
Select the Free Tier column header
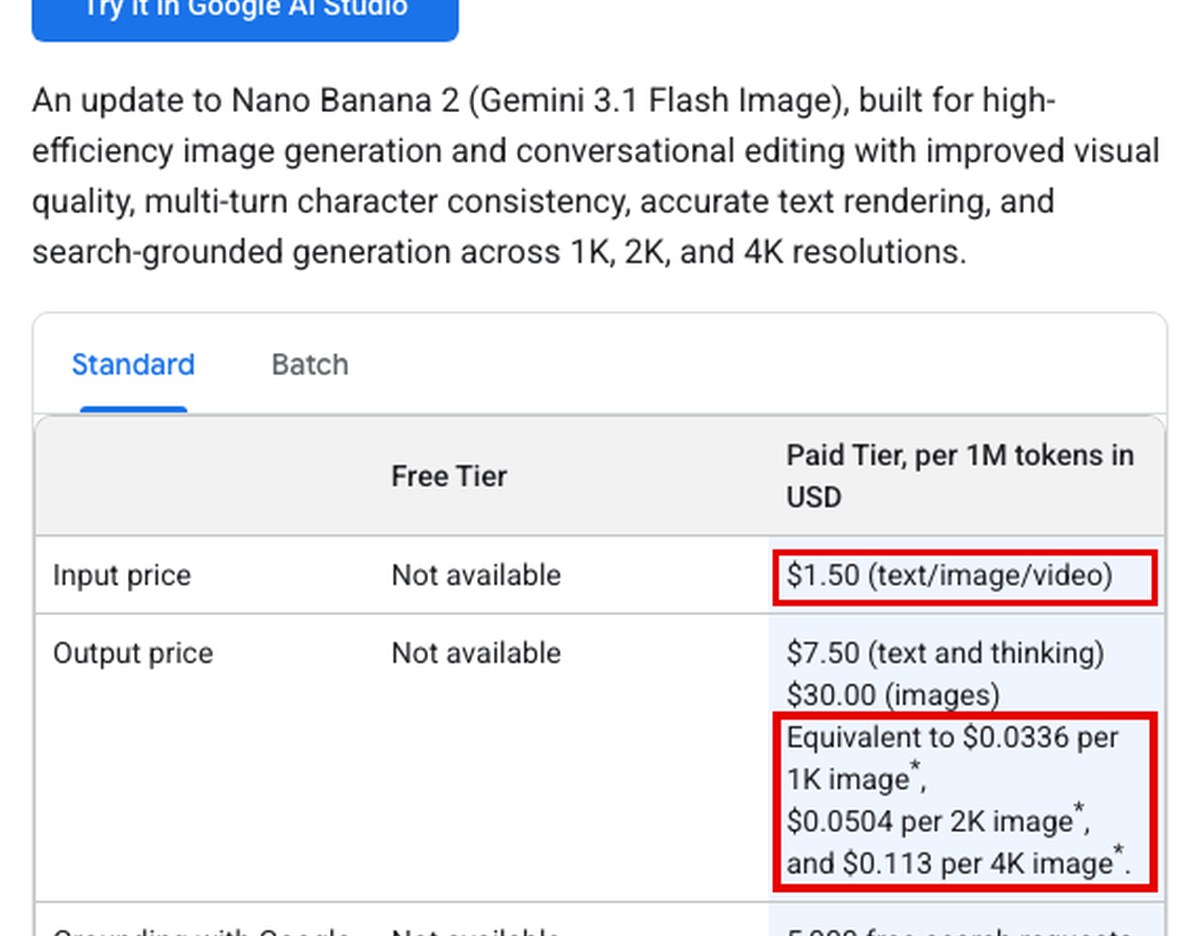pyautogui.click(x=449, y=476)
